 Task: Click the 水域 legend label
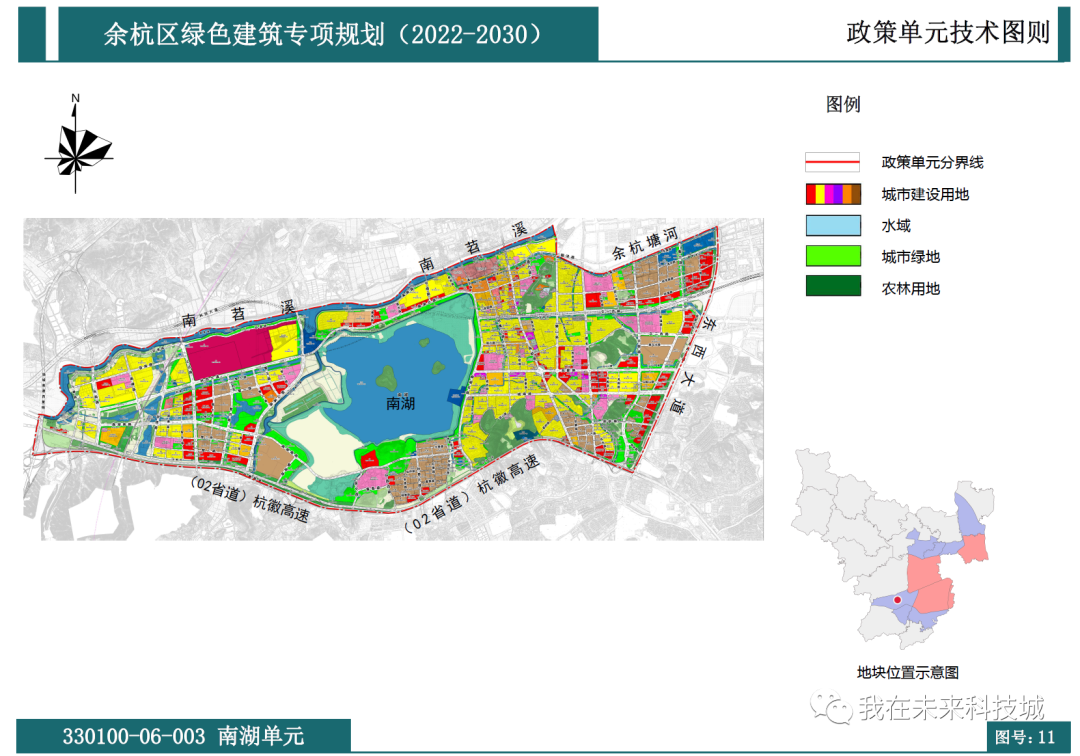(895, 226)
